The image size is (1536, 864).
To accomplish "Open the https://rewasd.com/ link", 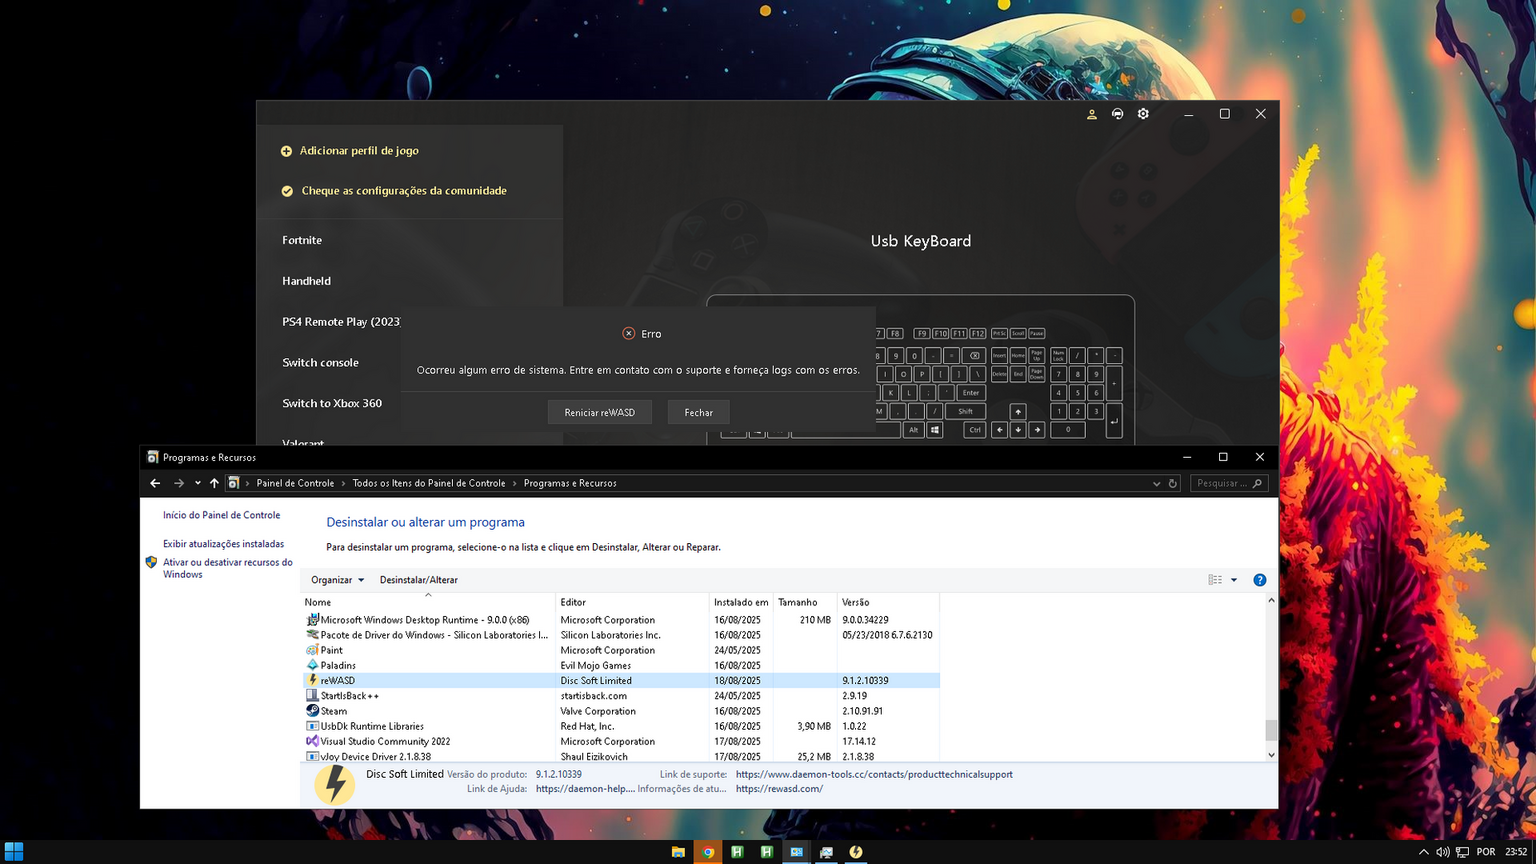I will click(779, 789).
